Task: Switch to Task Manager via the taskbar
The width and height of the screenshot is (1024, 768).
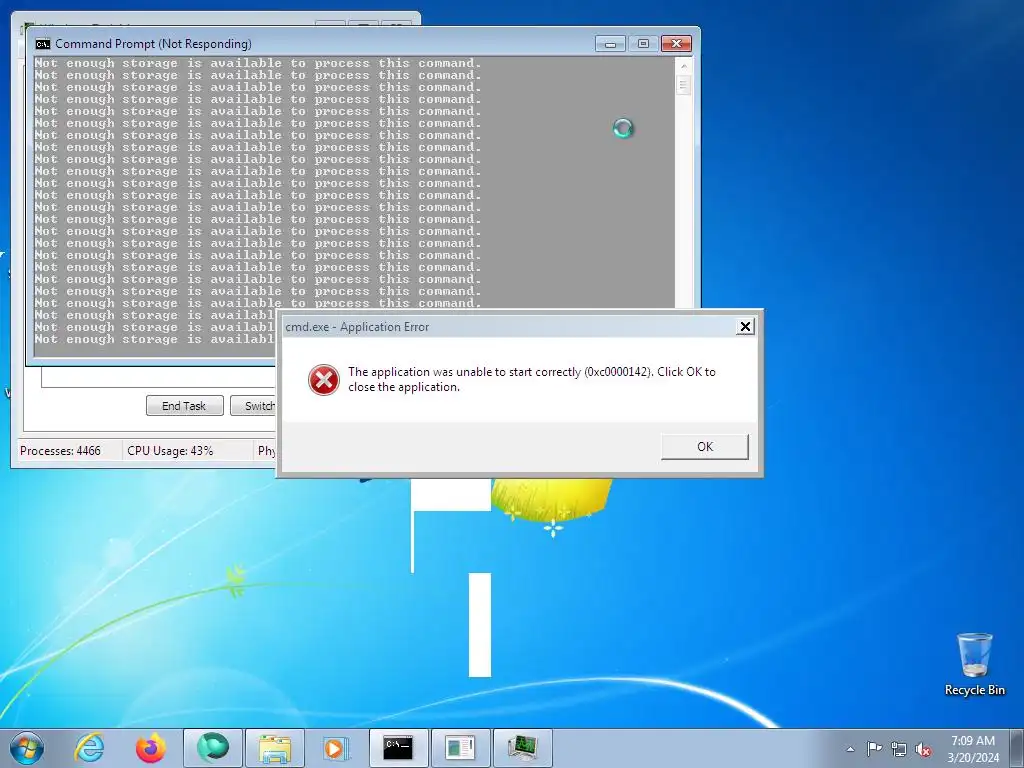Action: [x=522, y=748]
